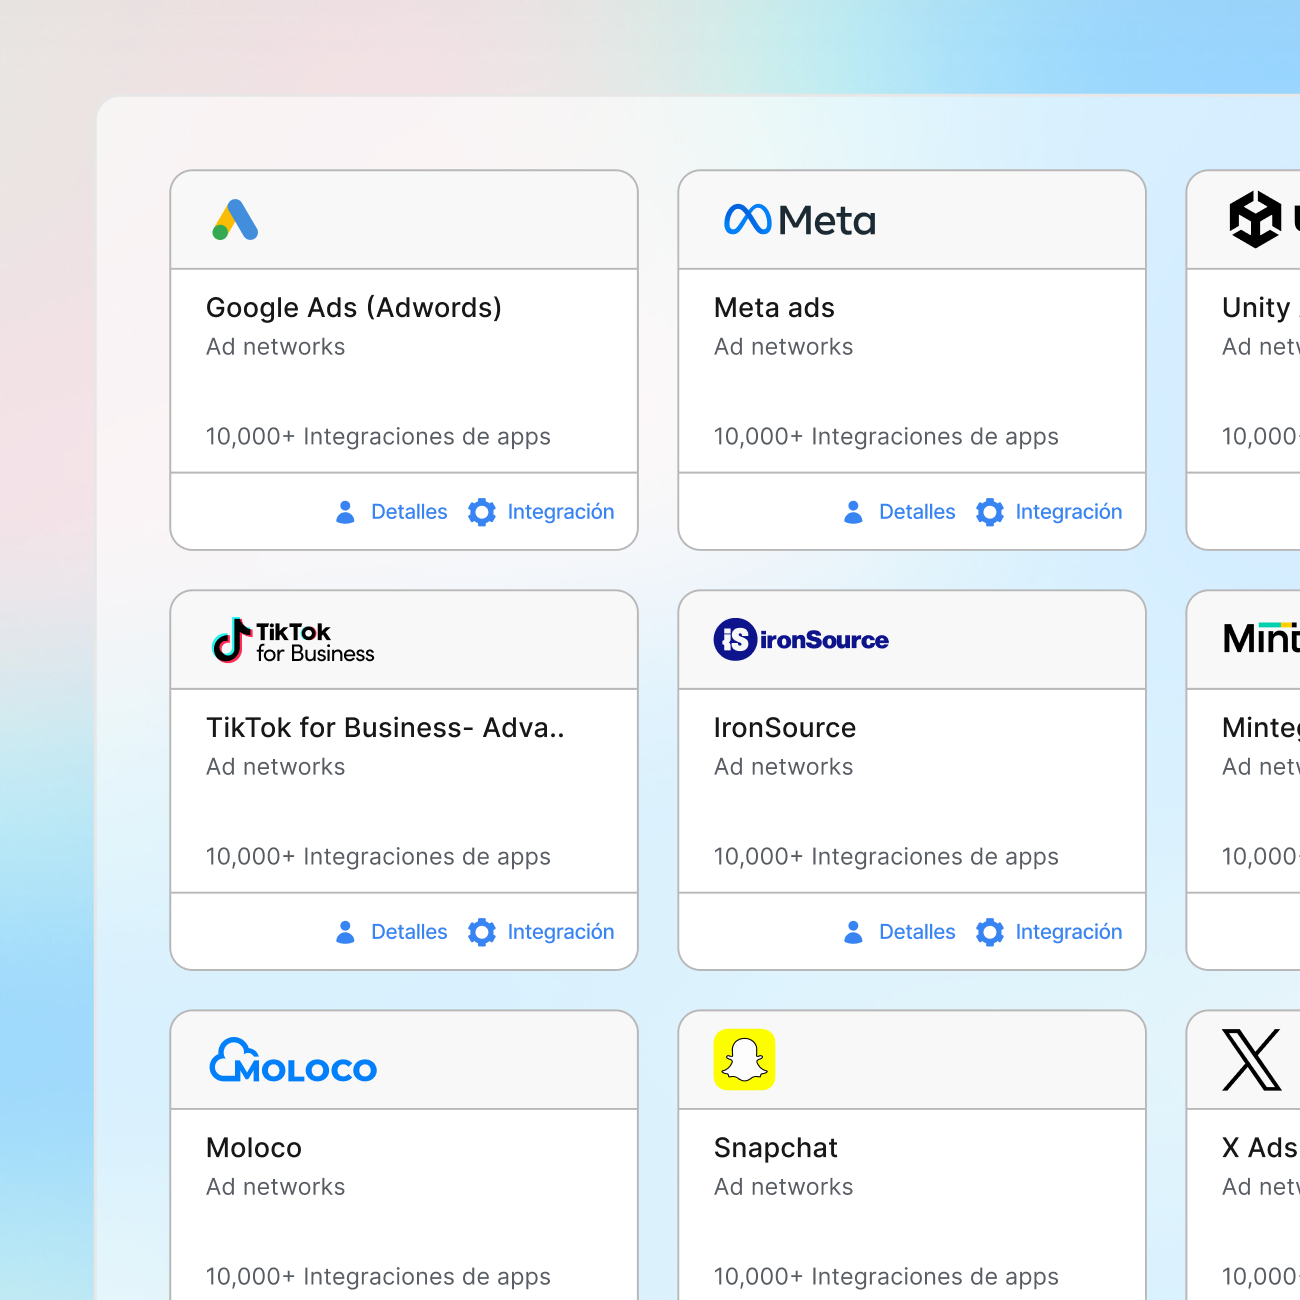This screenshot has width=1300, height=1300.
Task: Click Ad networks under Moloco
Action: 276,1187
